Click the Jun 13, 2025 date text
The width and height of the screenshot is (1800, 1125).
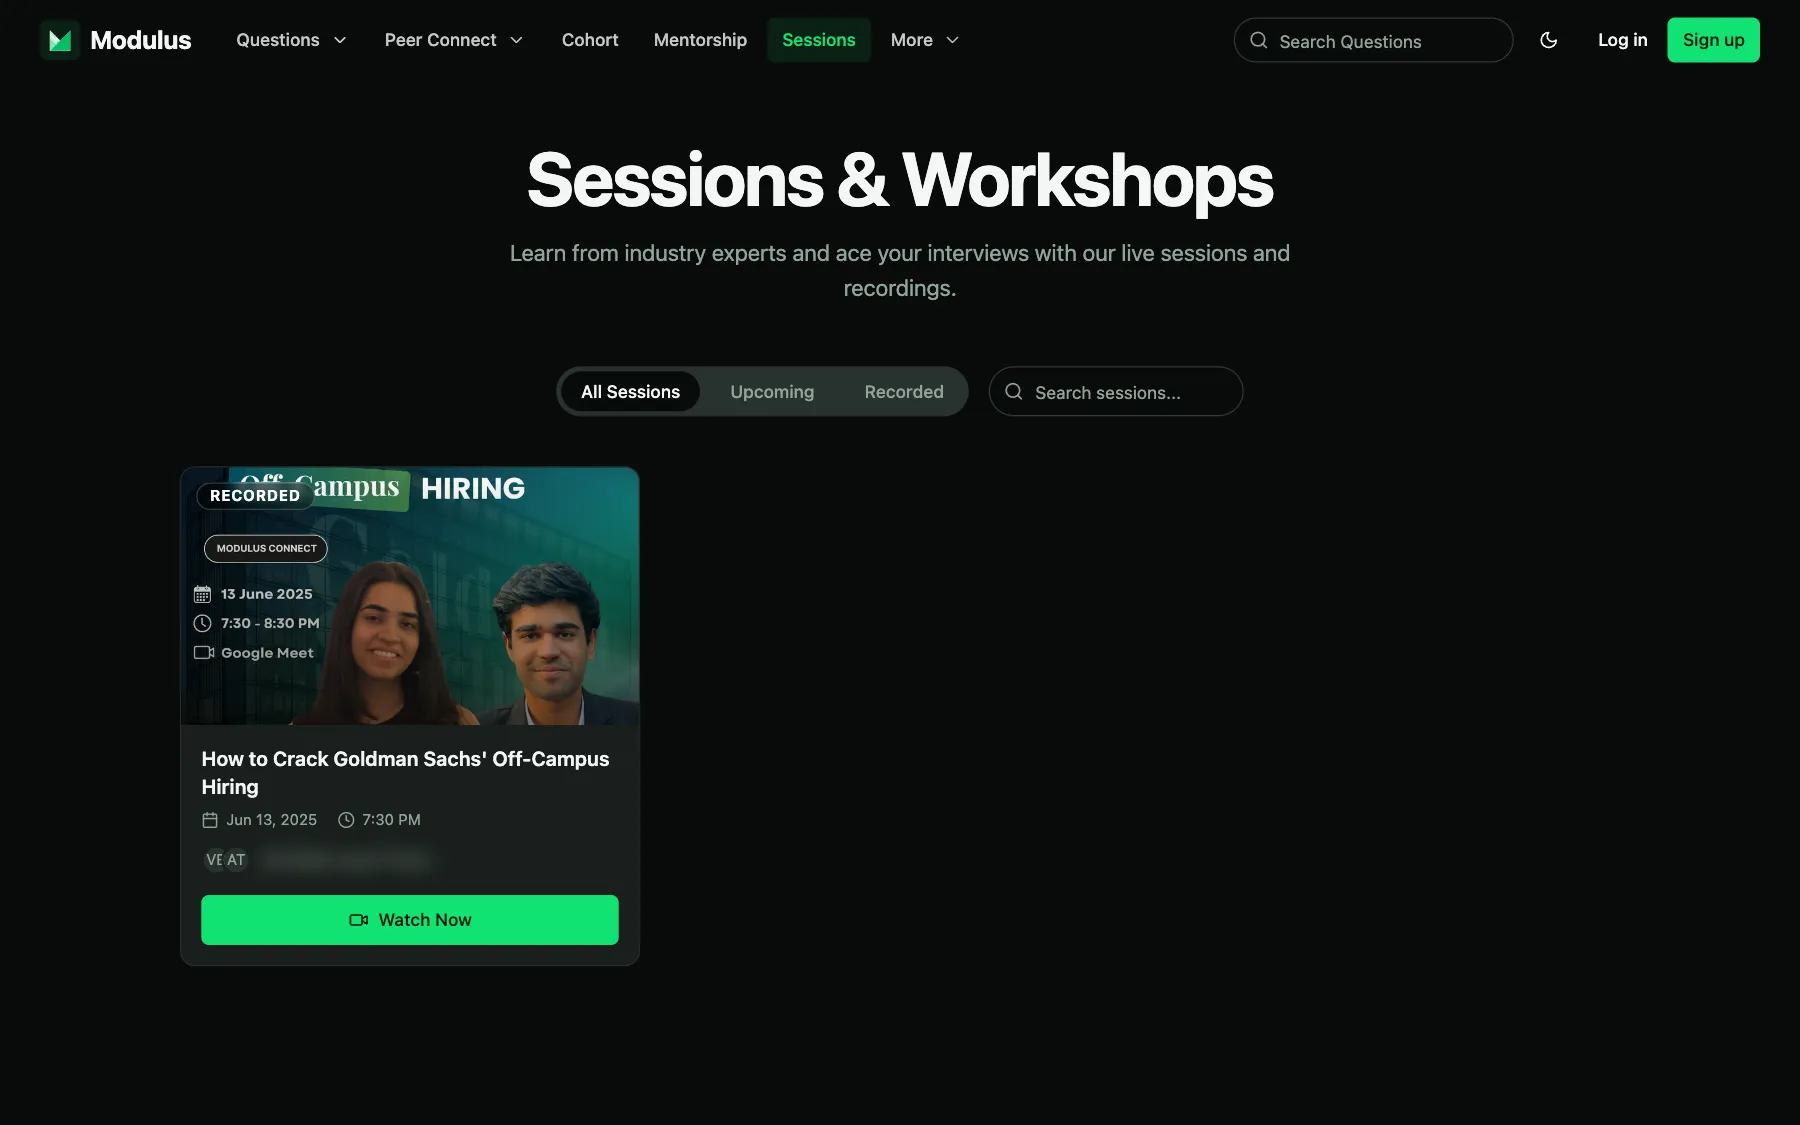click(271, 820)
